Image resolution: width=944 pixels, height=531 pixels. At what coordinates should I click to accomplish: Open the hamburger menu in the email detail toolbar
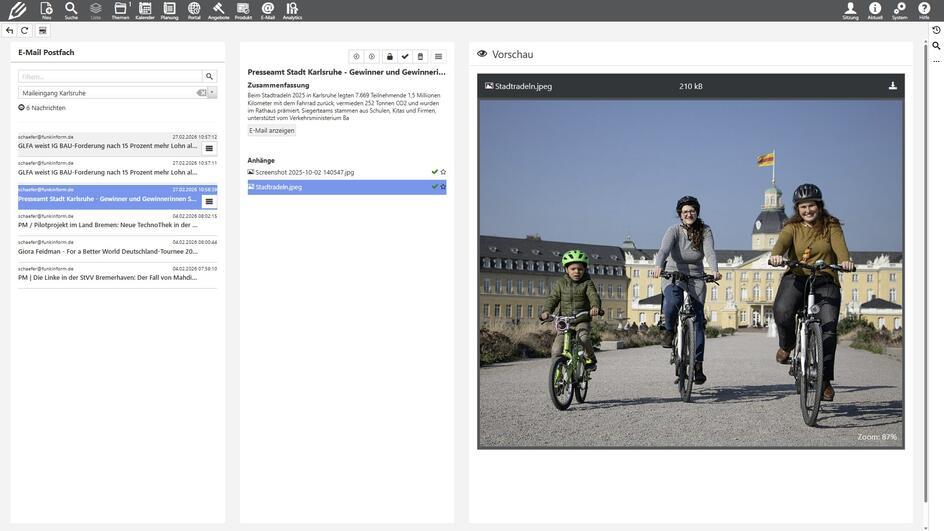pos(438,57)
